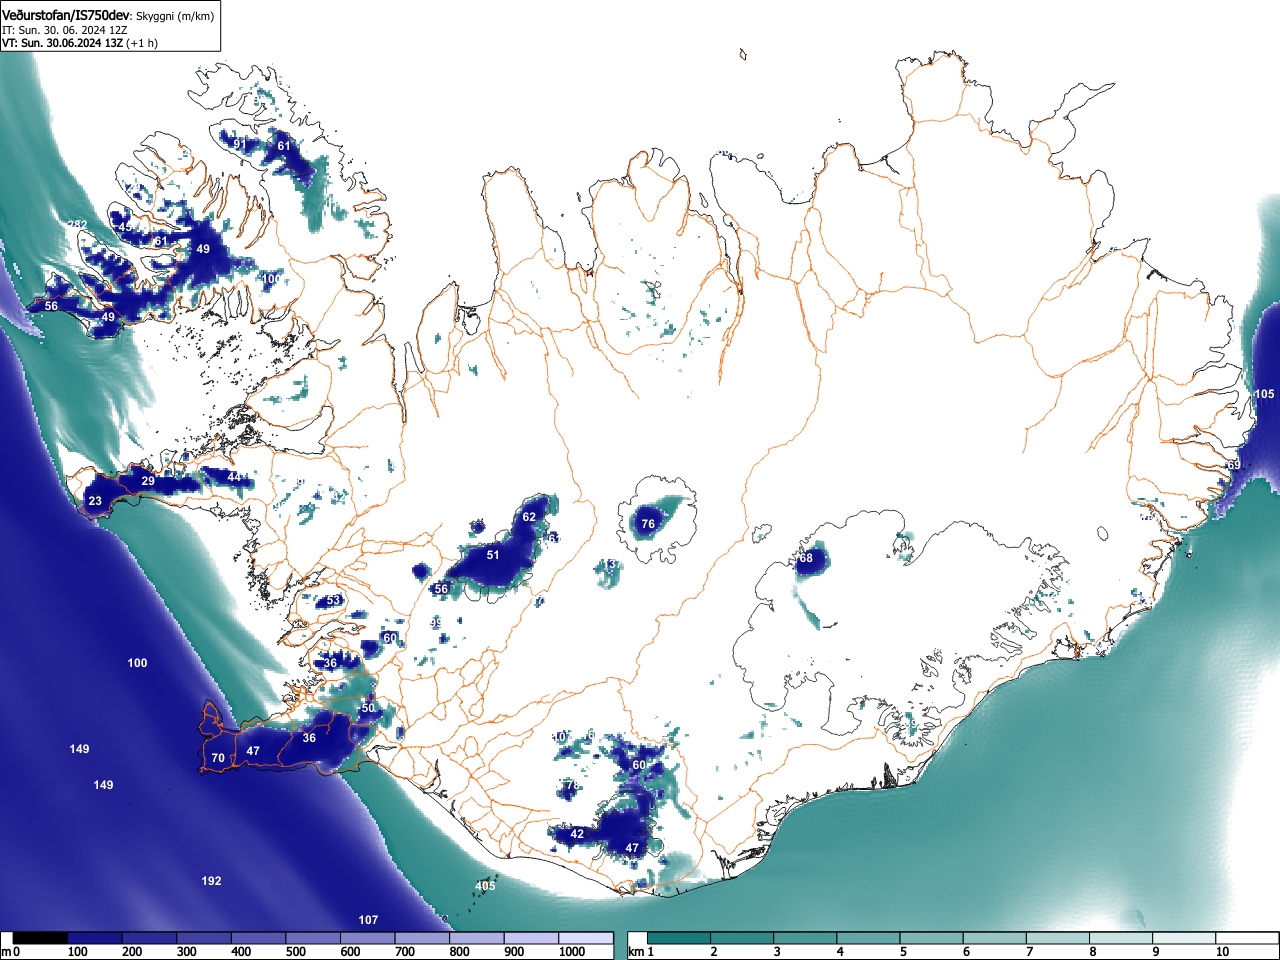Click the visibility value 45 on the map
Screen dimensions: 1280x960
(125, 227)
